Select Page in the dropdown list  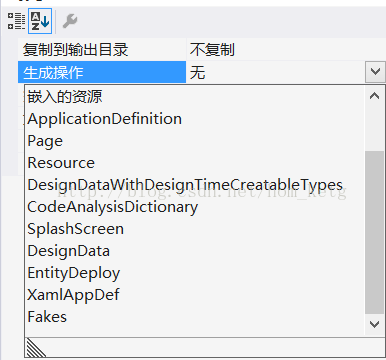click(195, 141)
